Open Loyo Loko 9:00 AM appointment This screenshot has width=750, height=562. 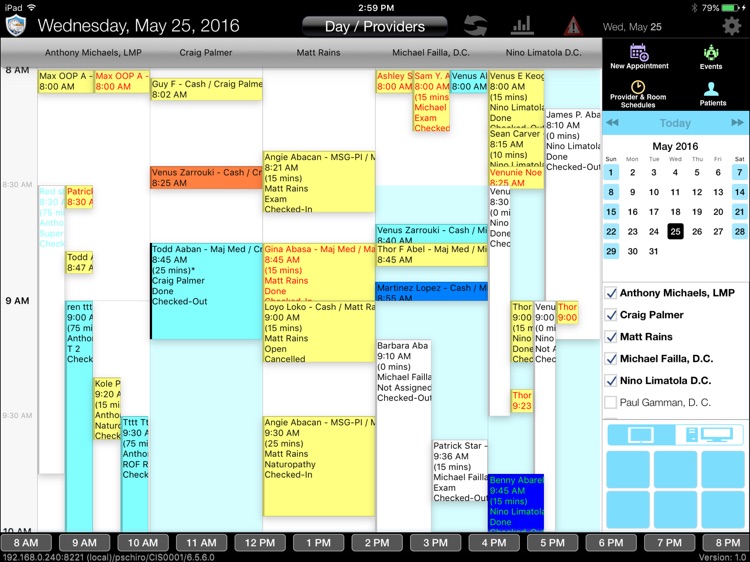[x=319, y=331]
